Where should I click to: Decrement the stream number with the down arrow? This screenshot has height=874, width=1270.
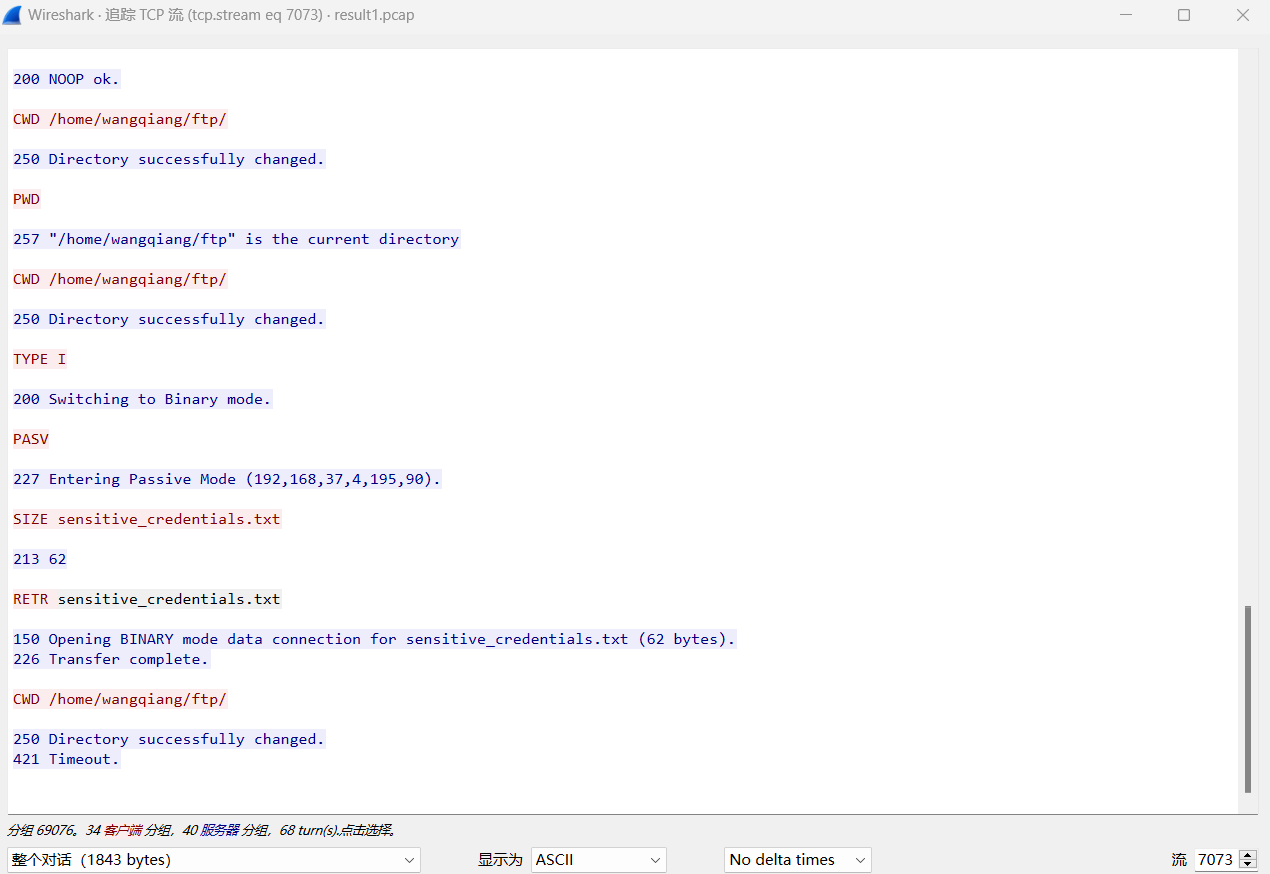(1247, 865)
